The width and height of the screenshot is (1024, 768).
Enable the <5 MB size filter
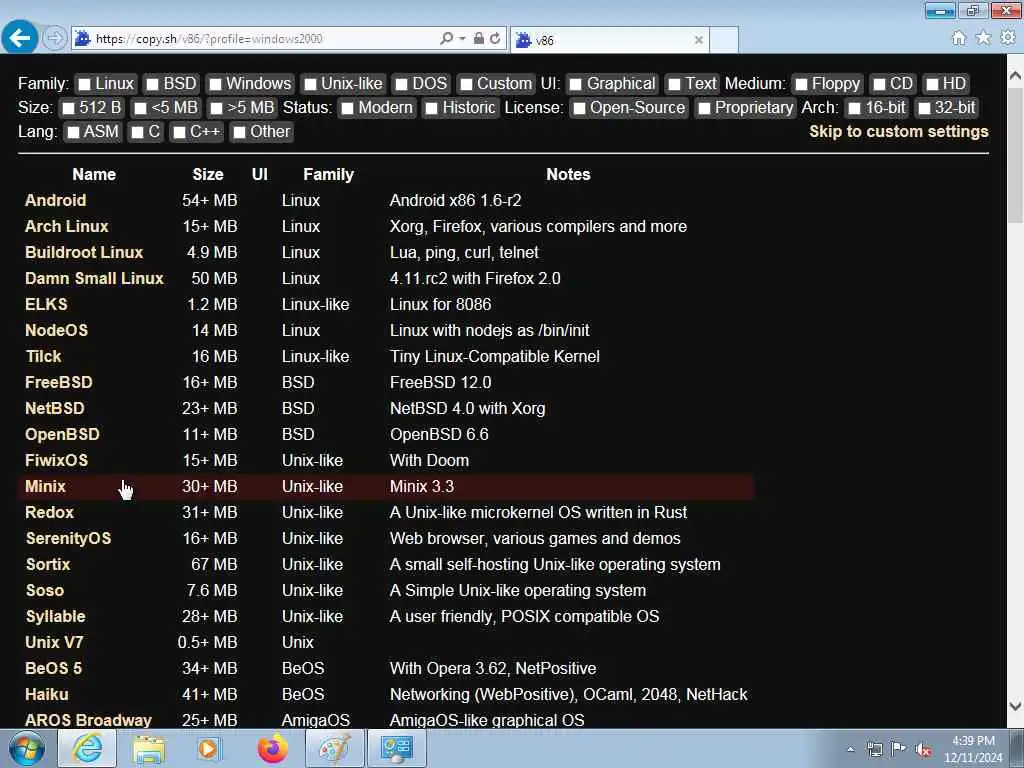tap(140, 108)
